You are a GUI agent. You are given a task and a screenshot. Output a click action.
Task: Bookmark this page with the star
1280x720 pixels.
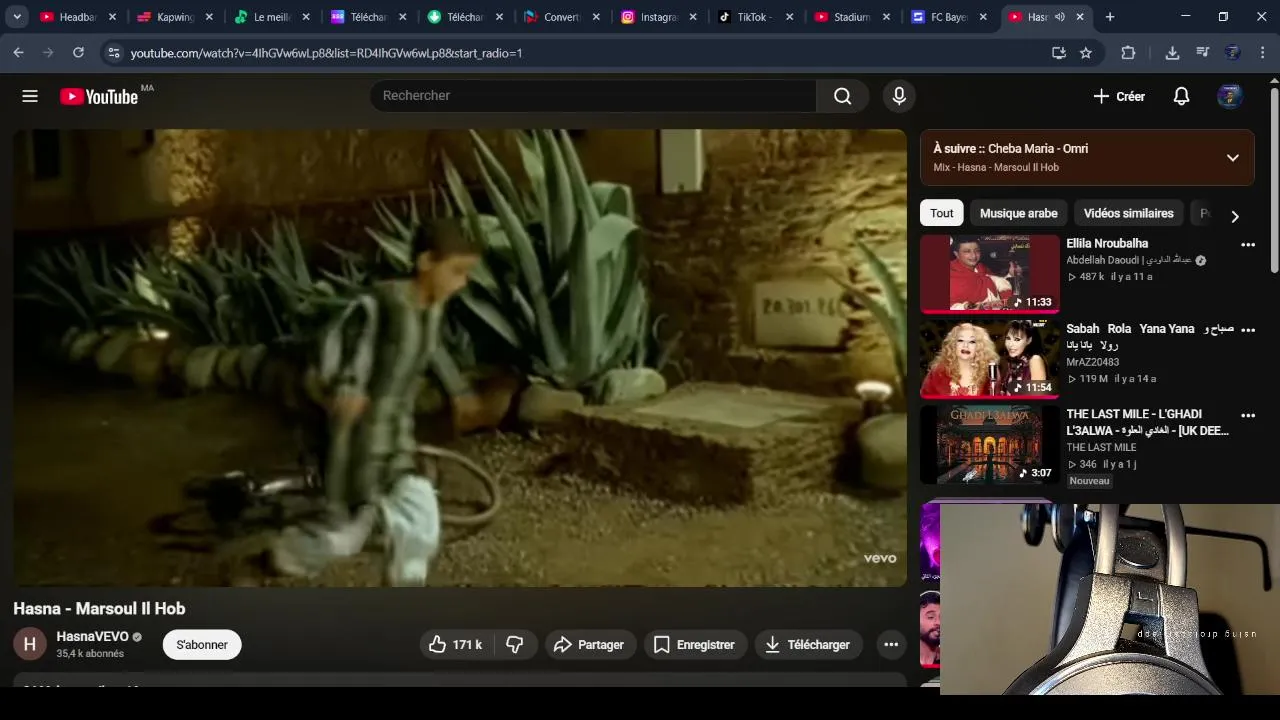coord(1086,53)
